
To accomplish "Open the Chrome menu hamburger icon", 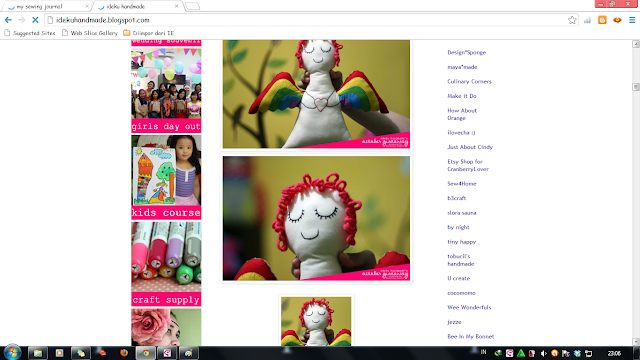I will click(x=632, y=20).
